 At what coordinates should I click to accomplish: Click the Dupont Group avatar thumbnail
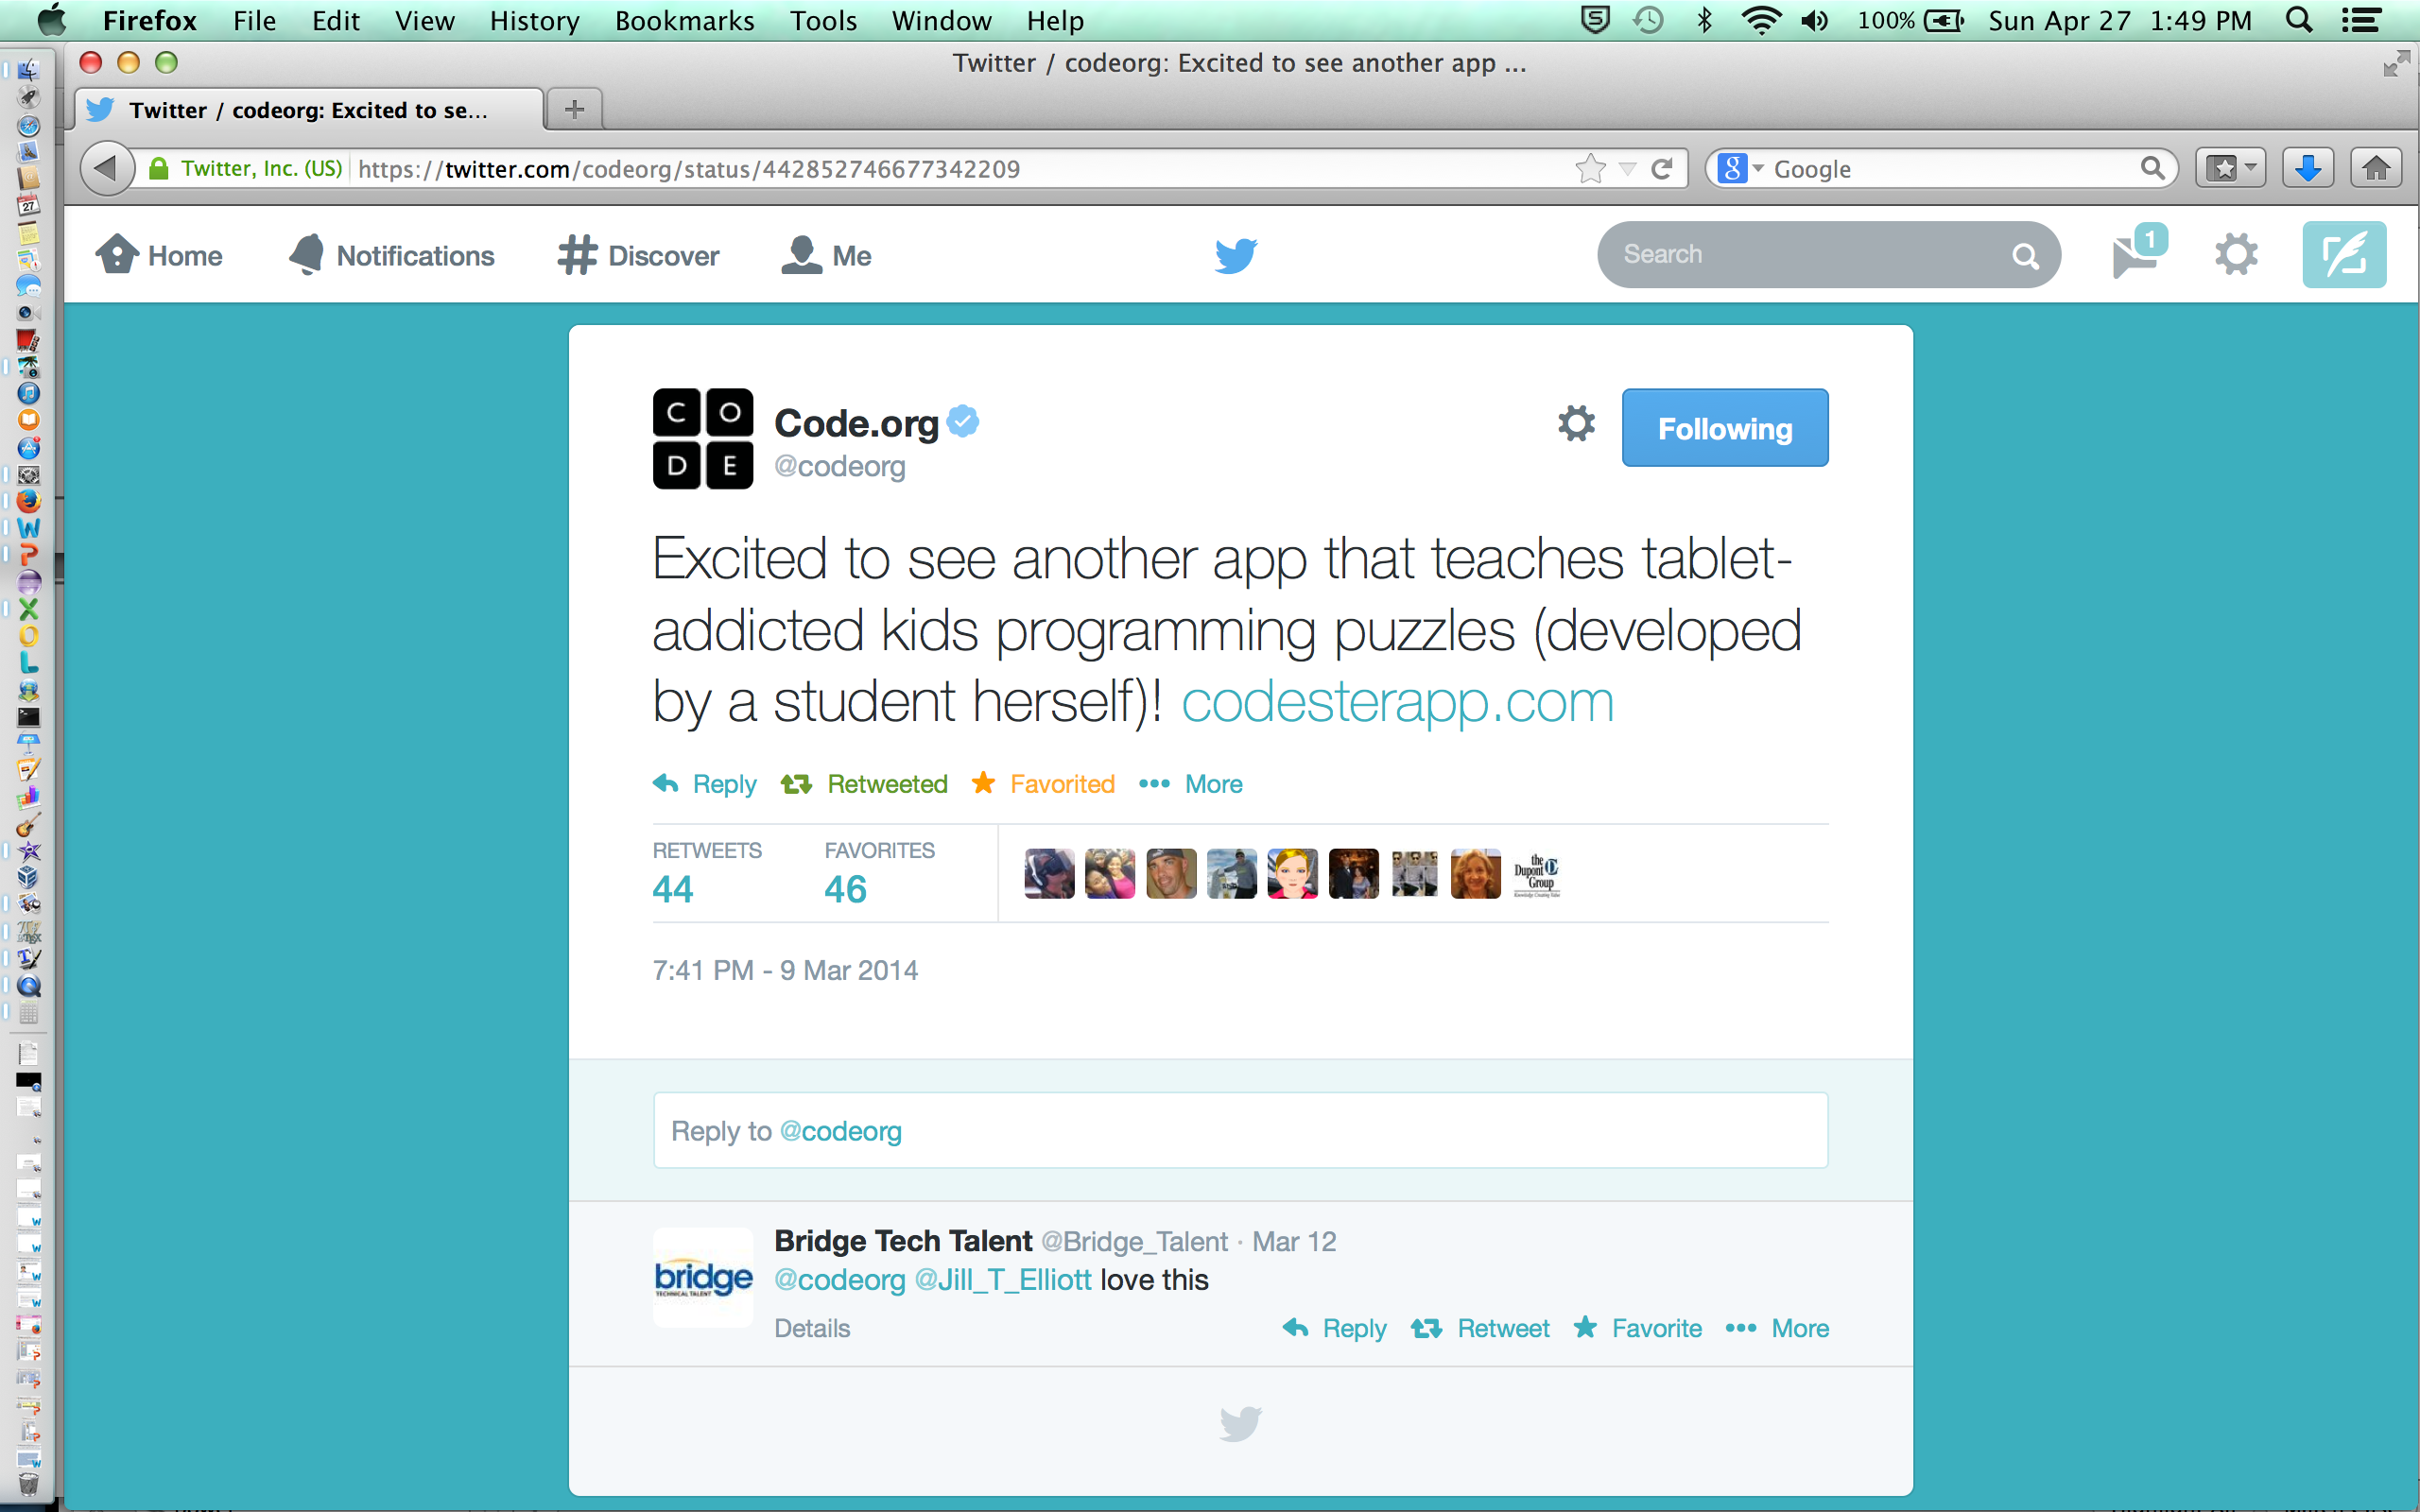tap(1536, 874)
